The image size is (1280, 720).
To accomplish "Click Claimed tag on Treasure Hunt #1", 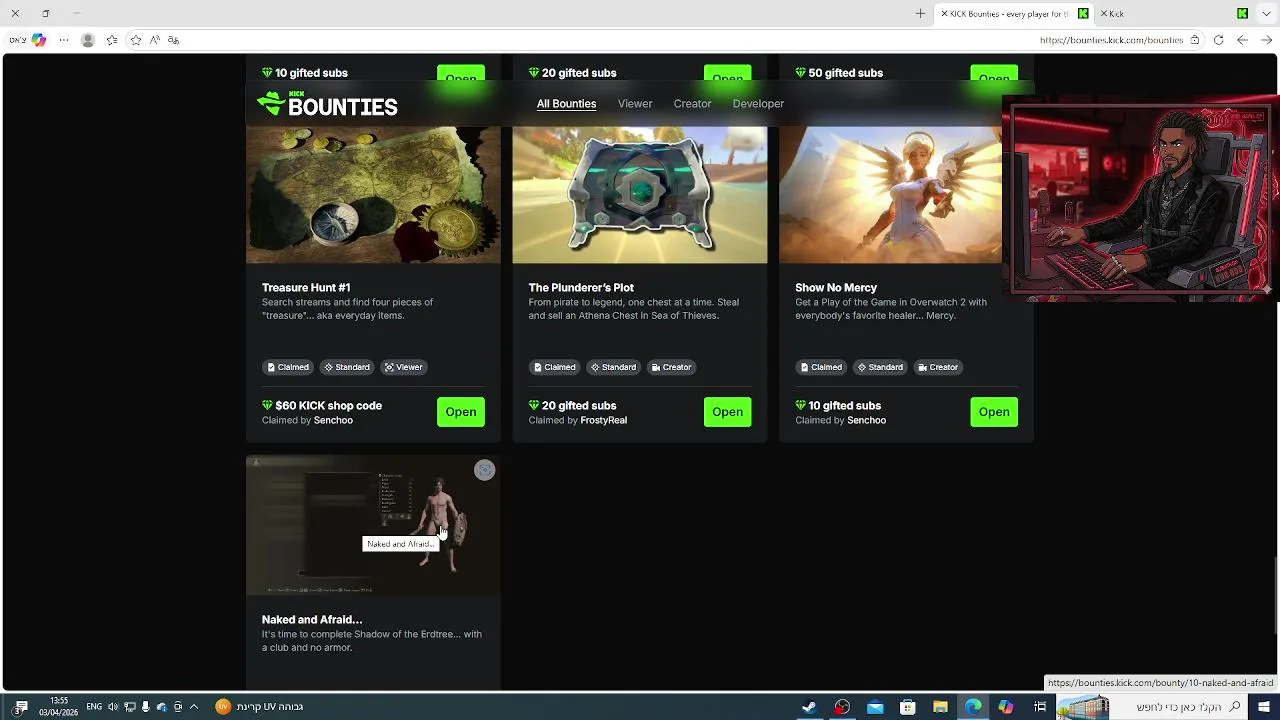I will [x=288, y=367].
